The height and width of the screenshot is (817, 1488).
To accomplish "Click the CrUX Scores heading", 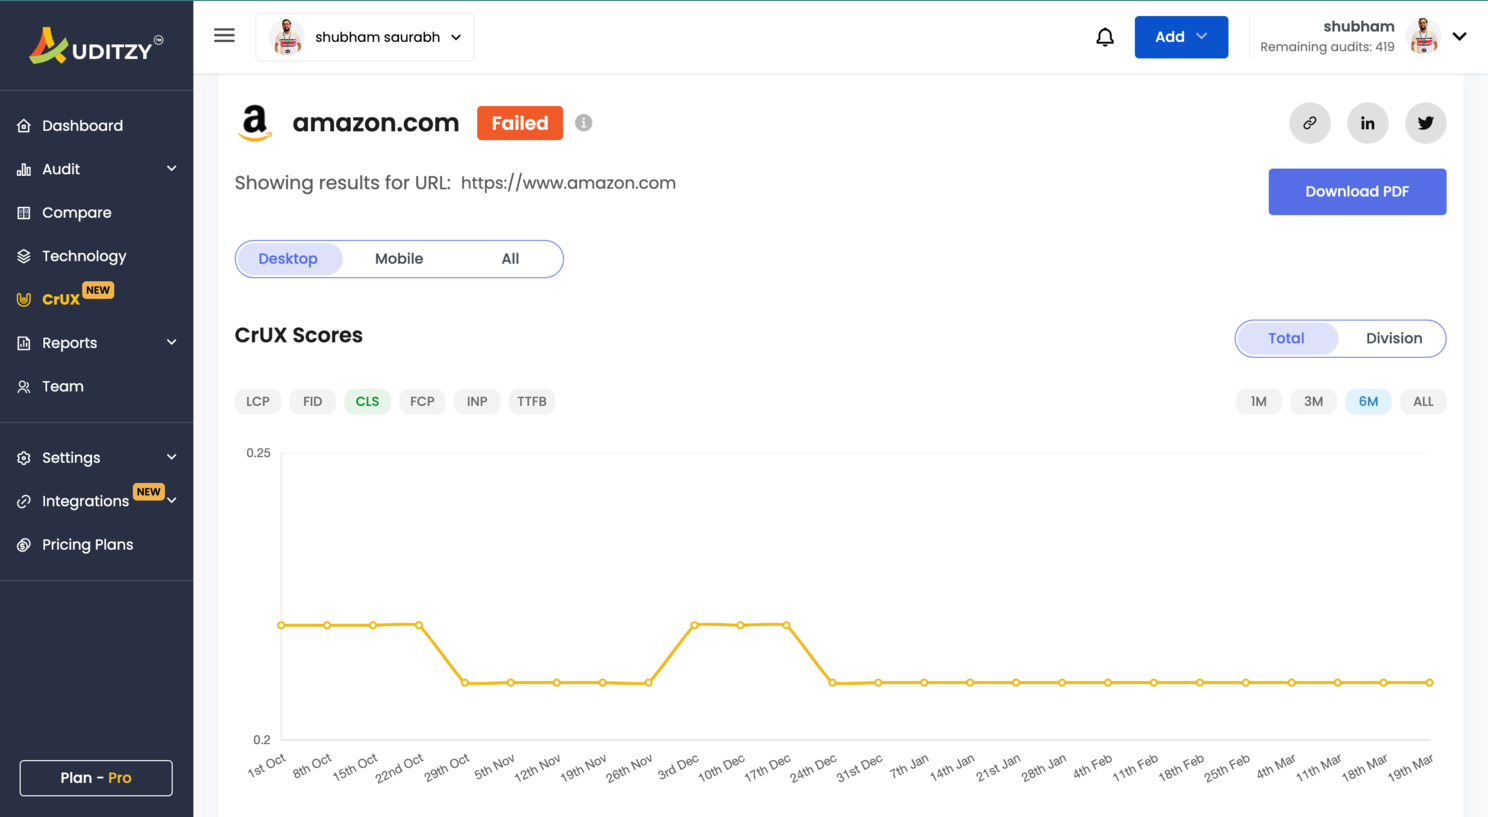I will 299,335.
